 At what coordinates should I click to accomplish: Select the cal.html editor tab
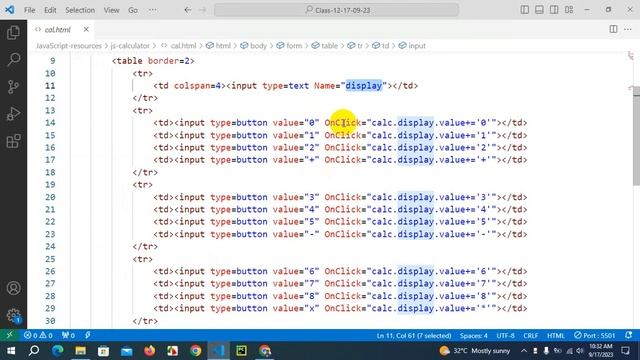point(61,29)
